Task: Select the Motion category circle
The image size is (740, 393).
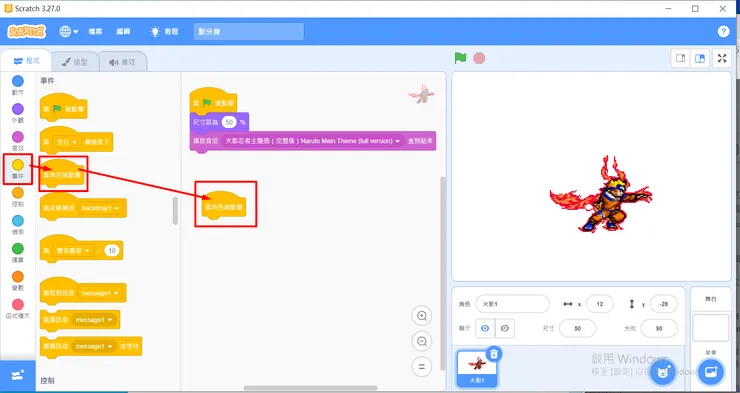Action: [x=17, y=81]
